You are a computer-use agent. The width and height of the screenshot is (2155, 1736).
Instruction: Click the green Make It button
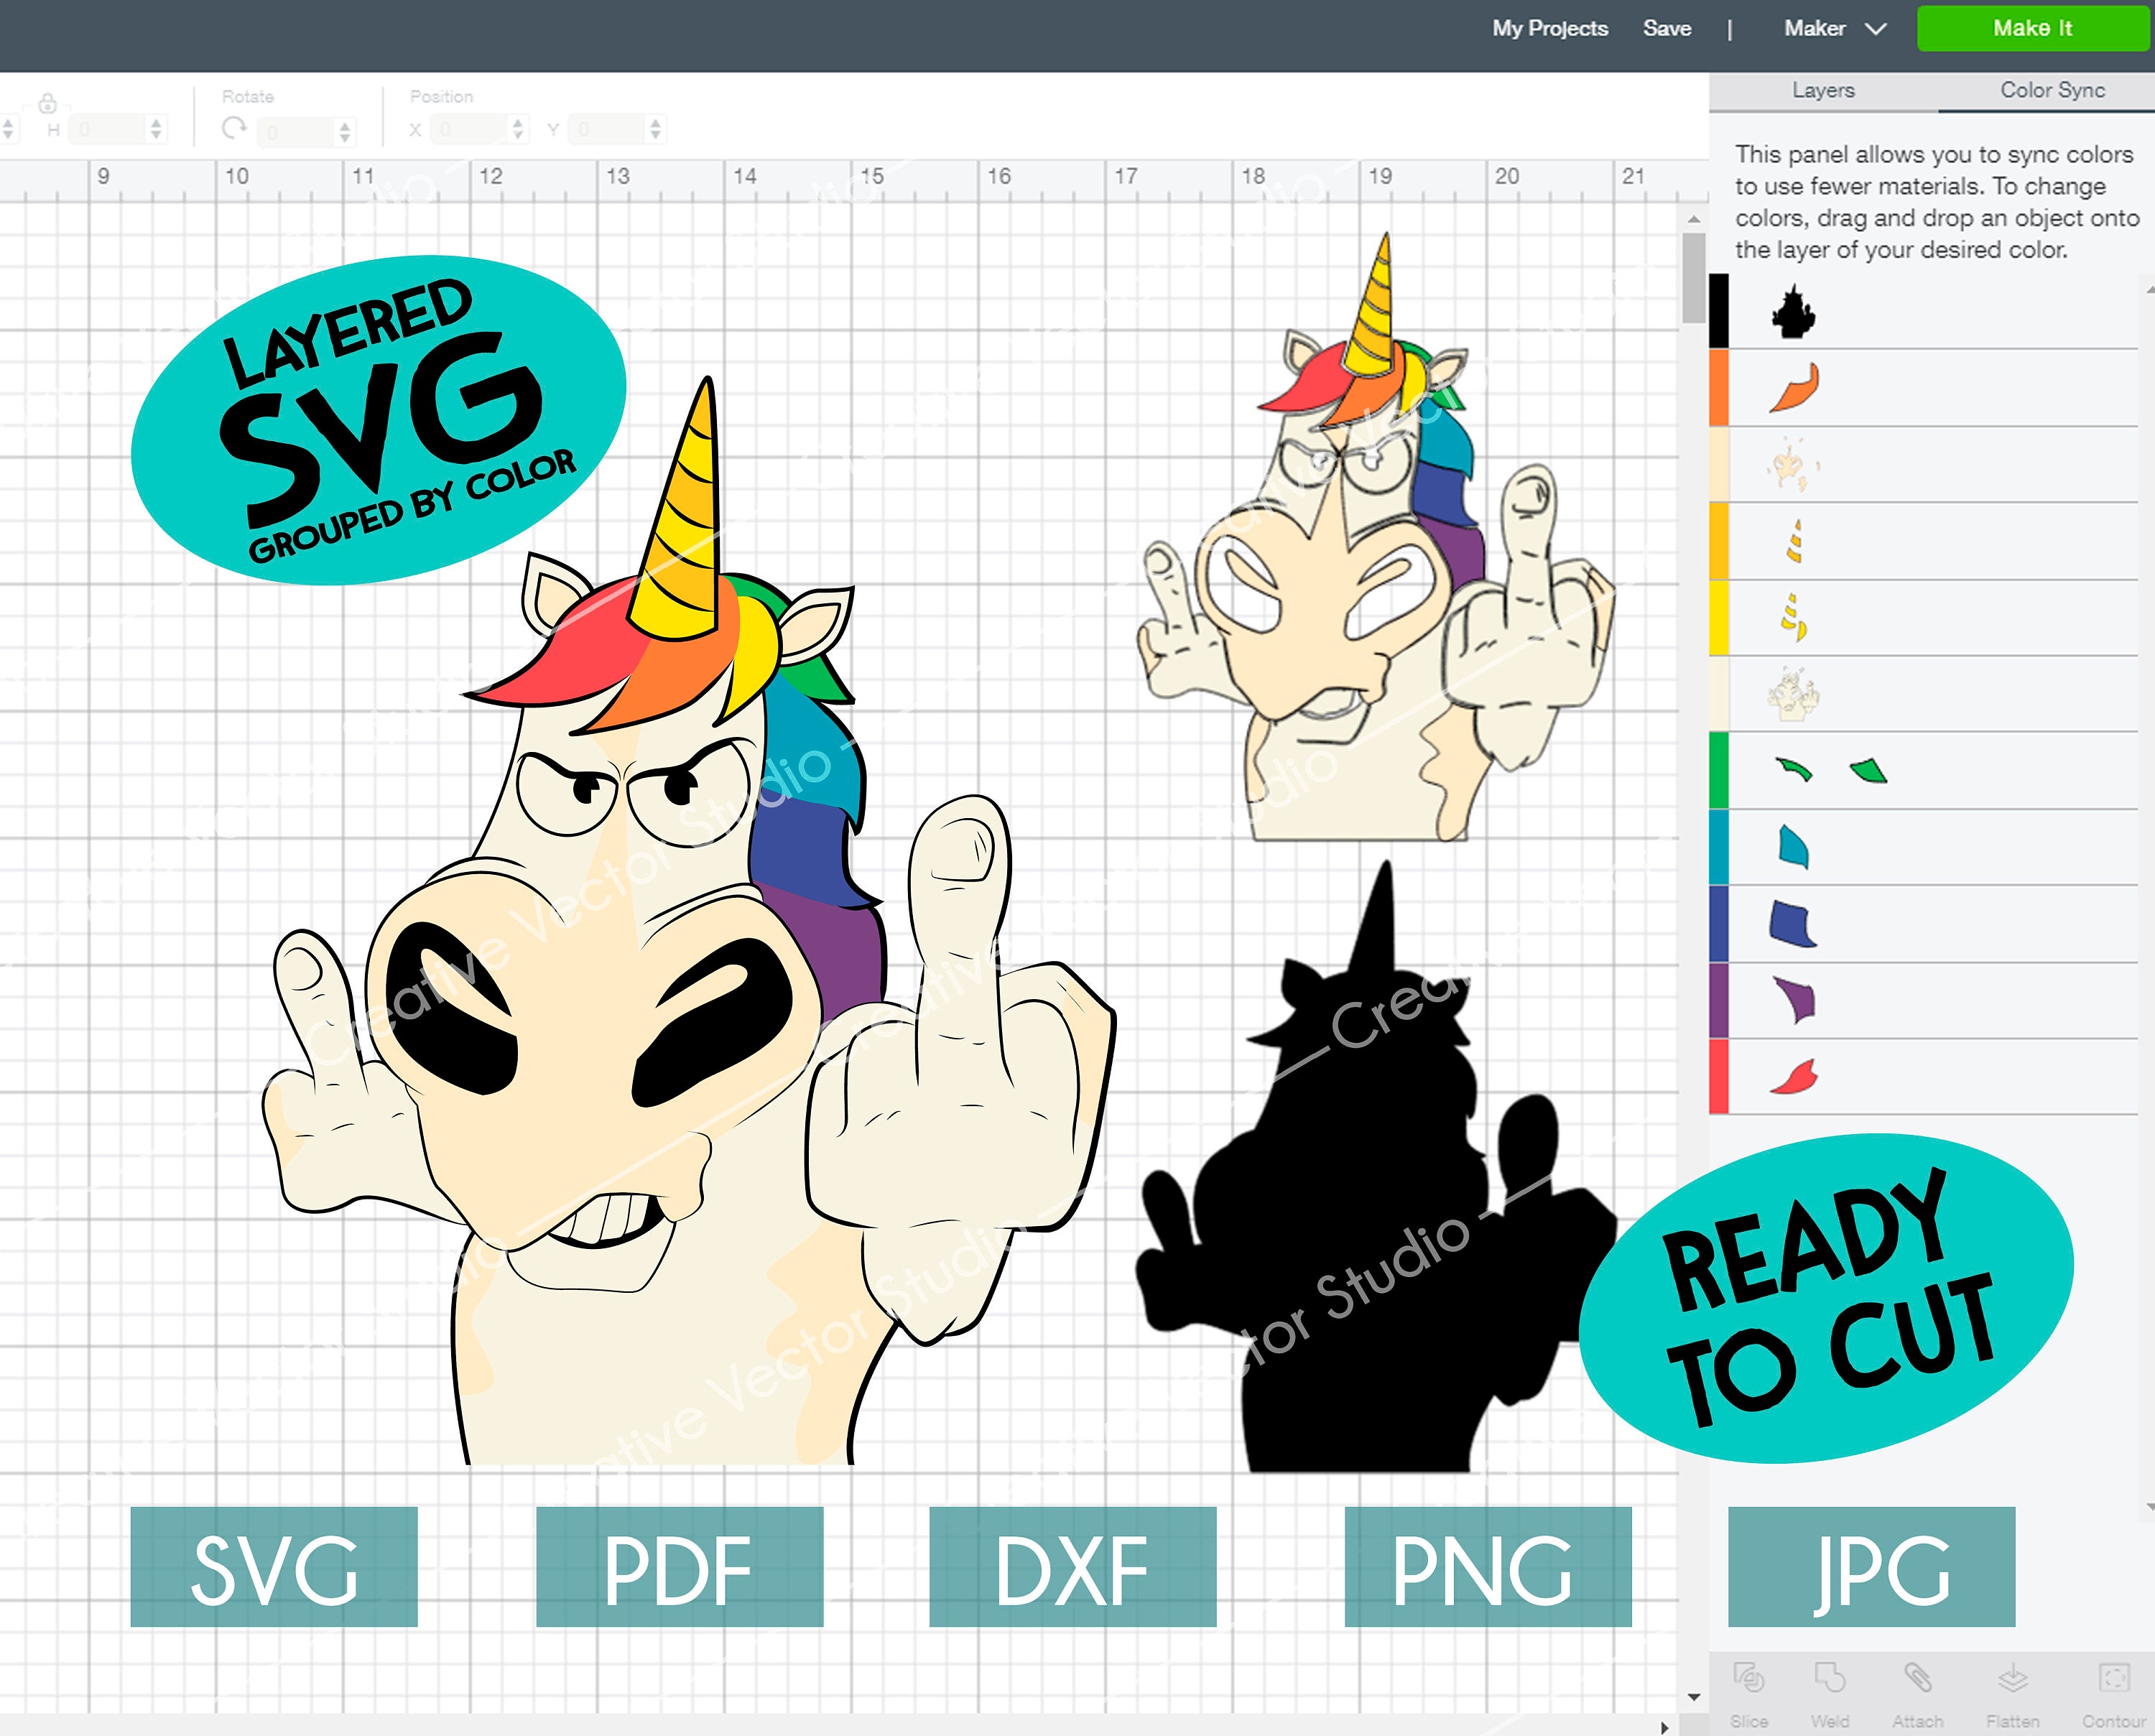[2033, 28]
